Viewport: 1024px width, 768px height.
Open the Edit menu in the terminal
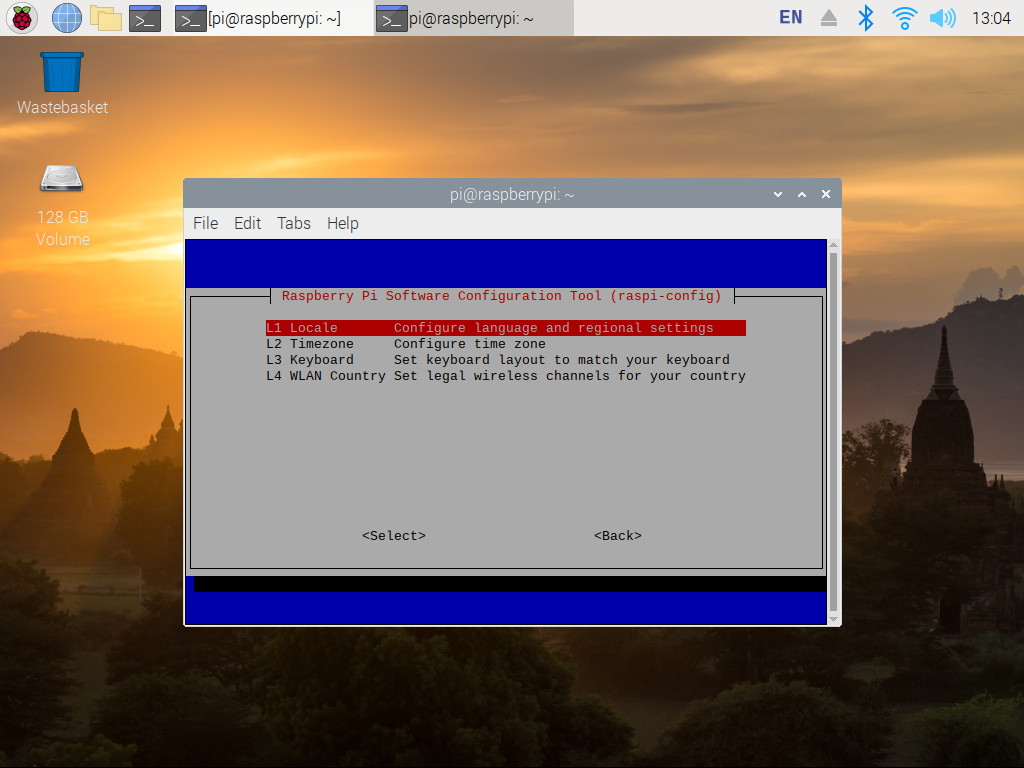click(248, 223)
